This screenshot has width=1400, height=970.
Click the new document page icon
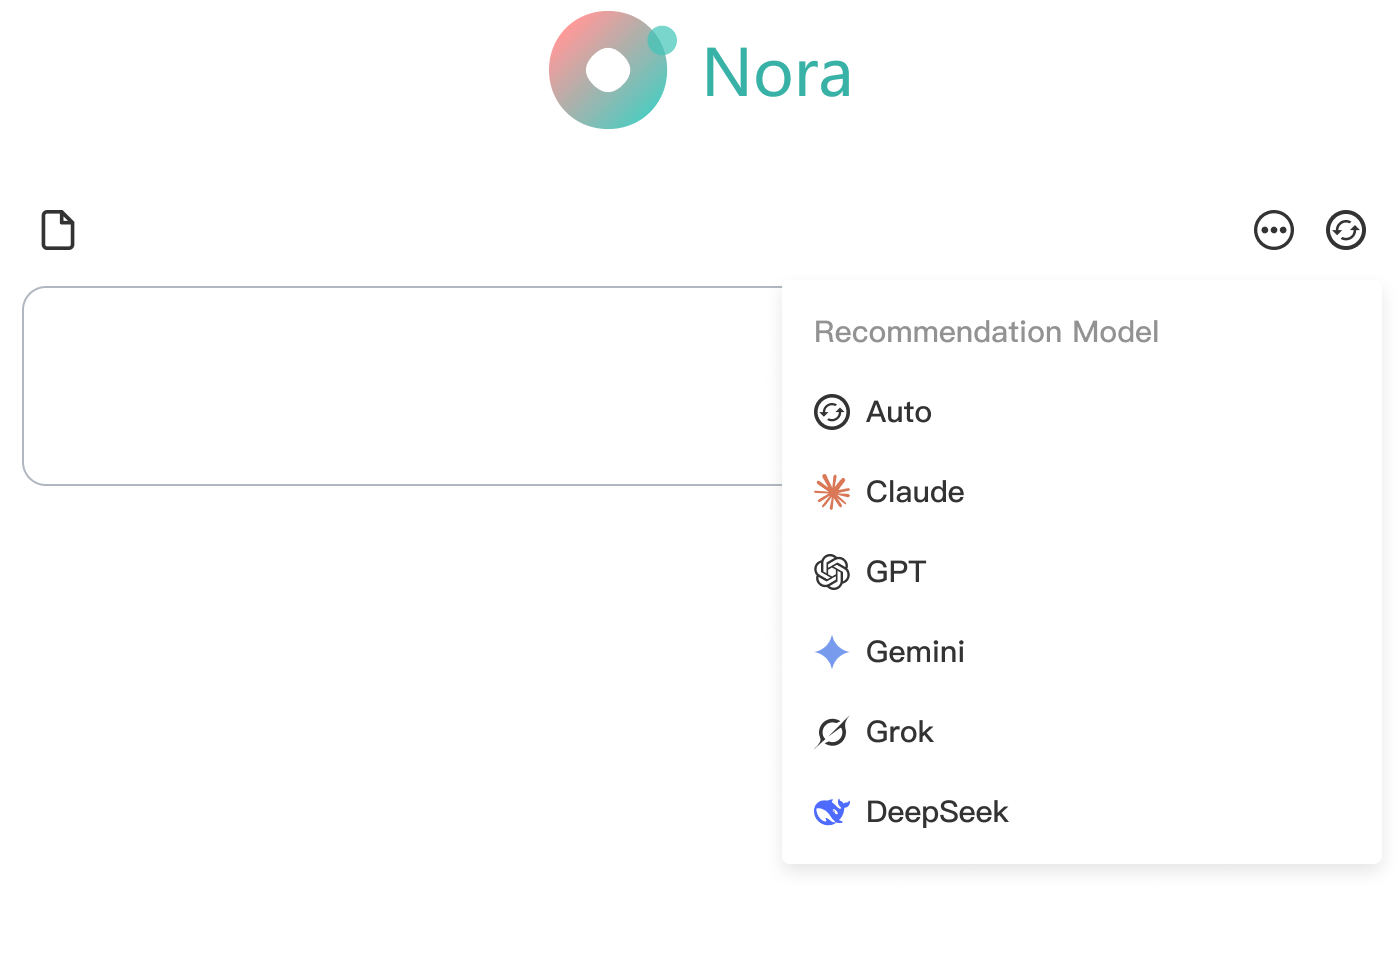(58, 230)
